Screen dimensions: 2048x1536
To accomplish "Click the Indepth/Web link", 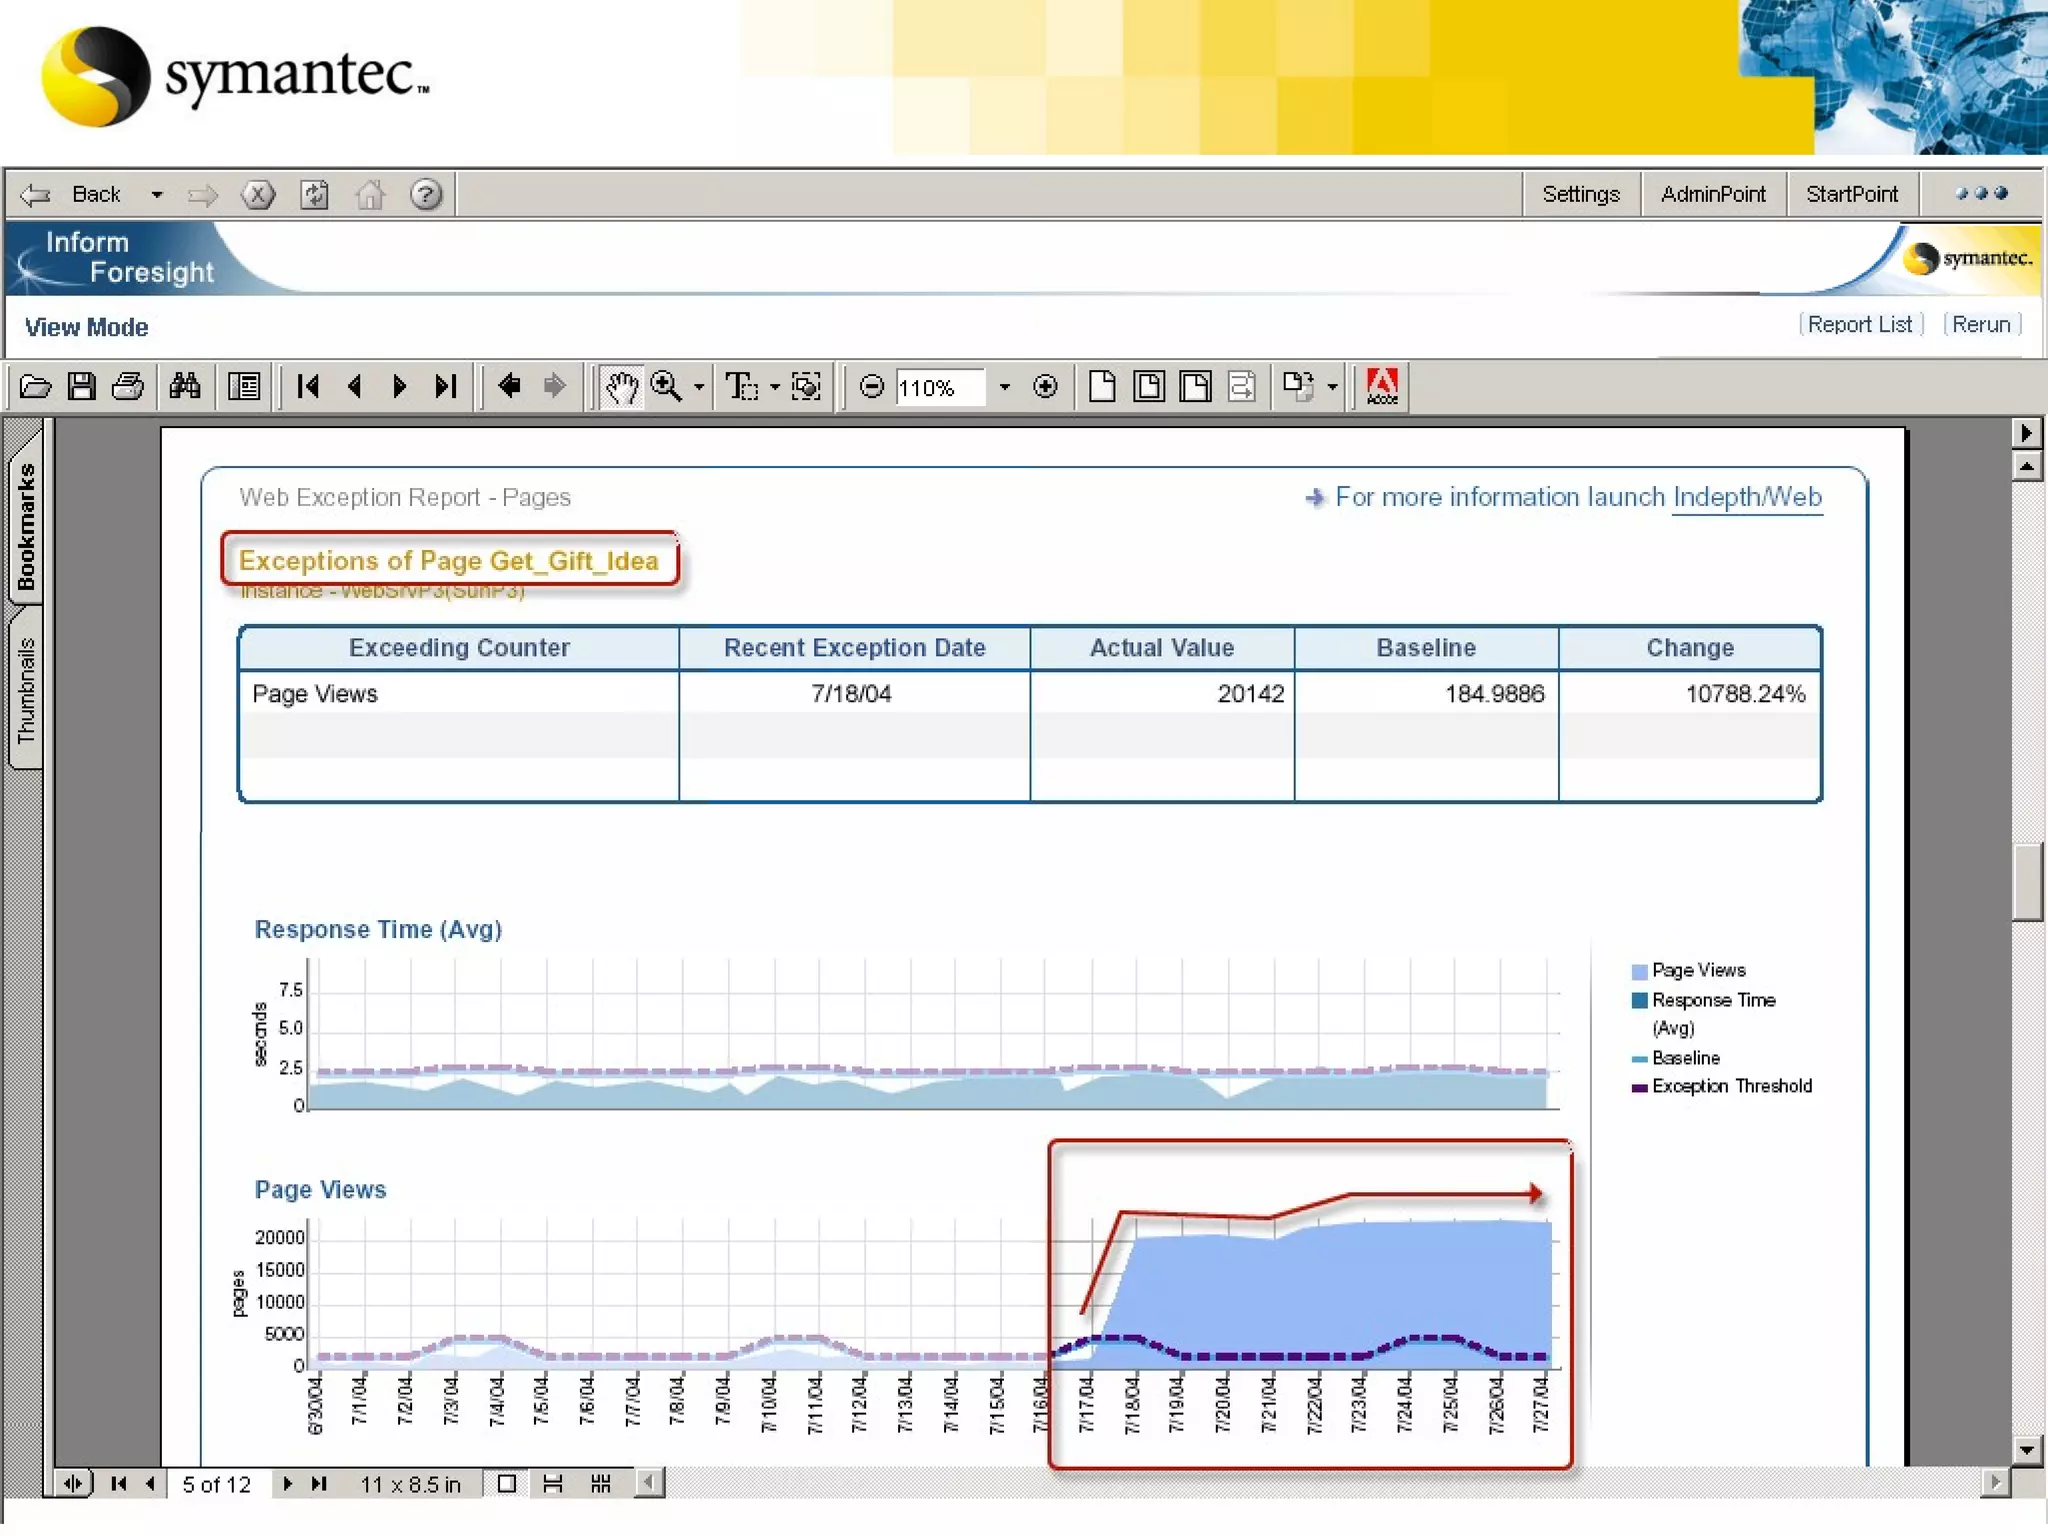I will coord(1747,497).
